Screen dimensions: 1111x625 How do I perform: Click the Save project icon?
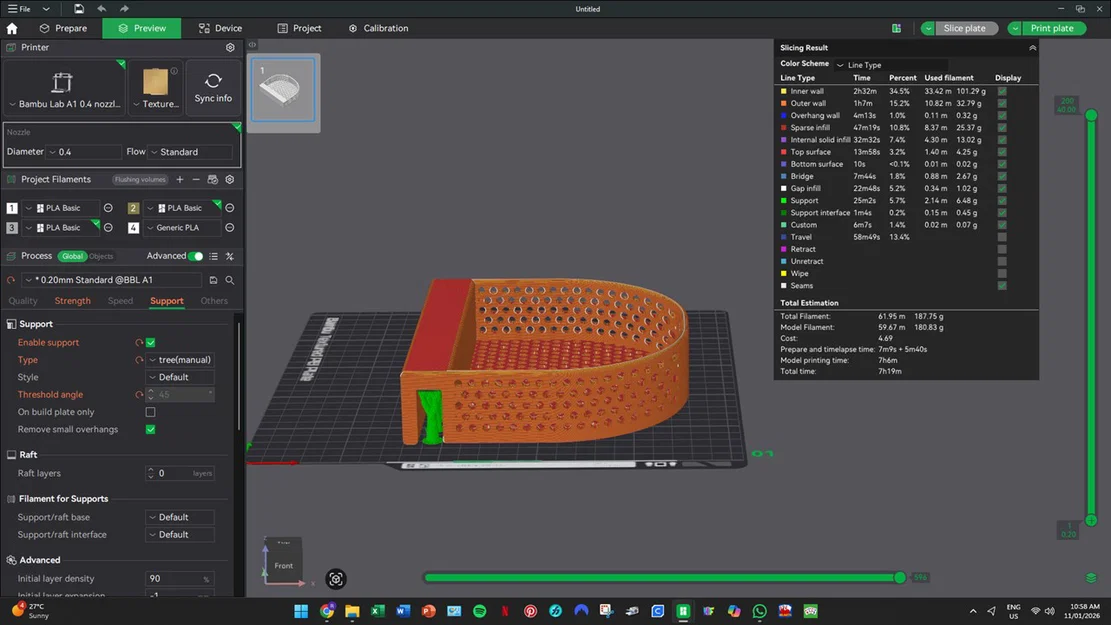click(x=79, y=9)
